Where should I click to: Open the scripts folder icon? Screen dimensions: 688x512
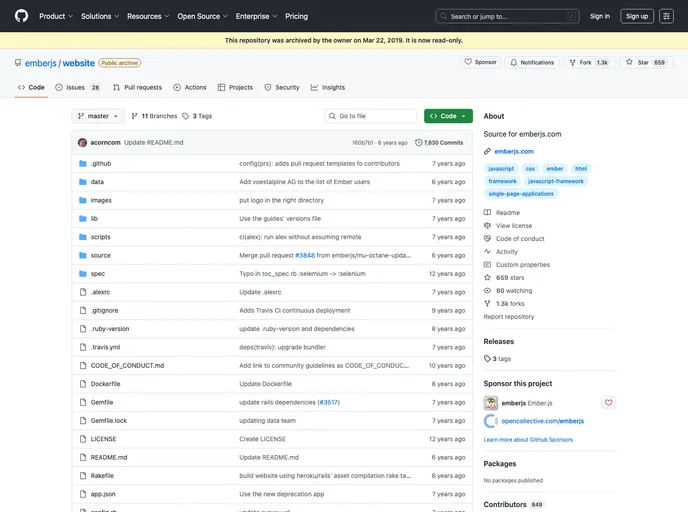(x=82, y=237)
